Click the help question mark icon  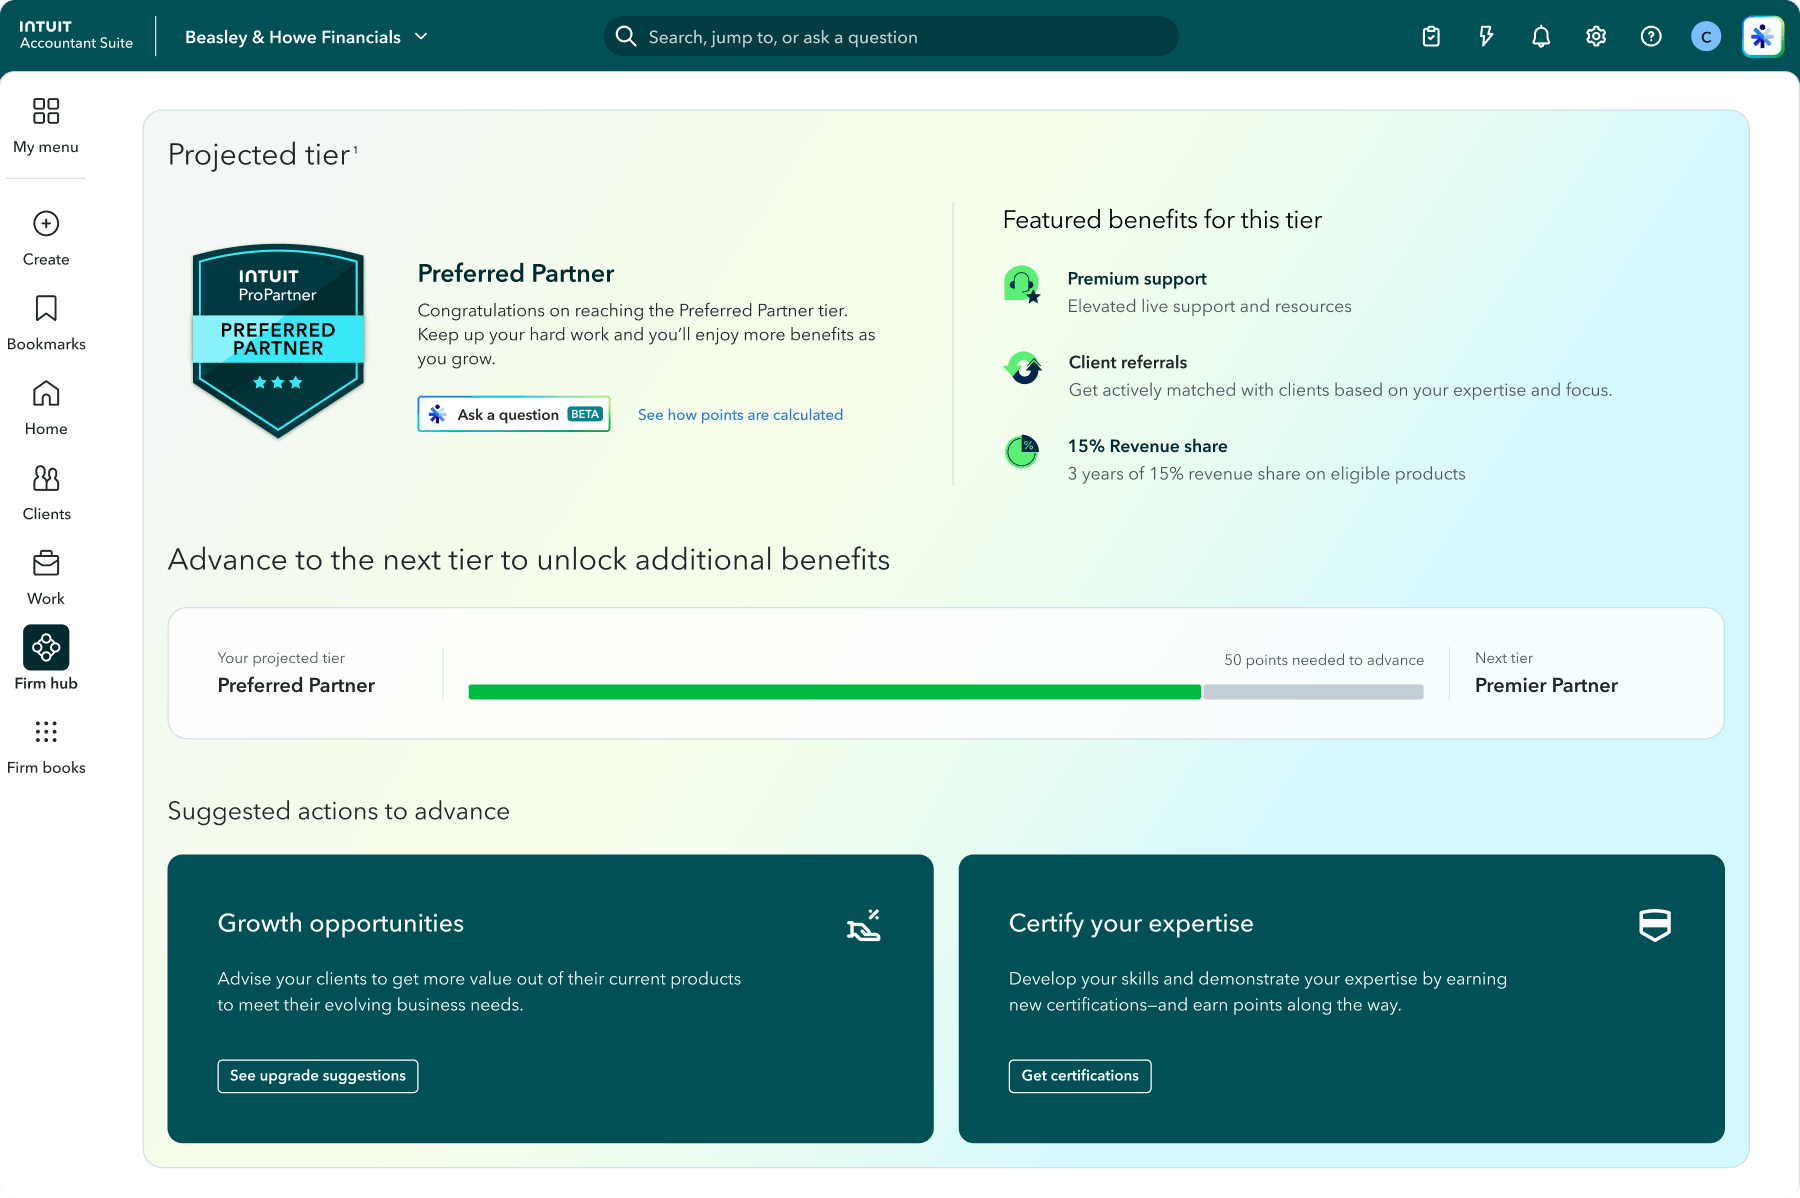[x=1651, y=37]
